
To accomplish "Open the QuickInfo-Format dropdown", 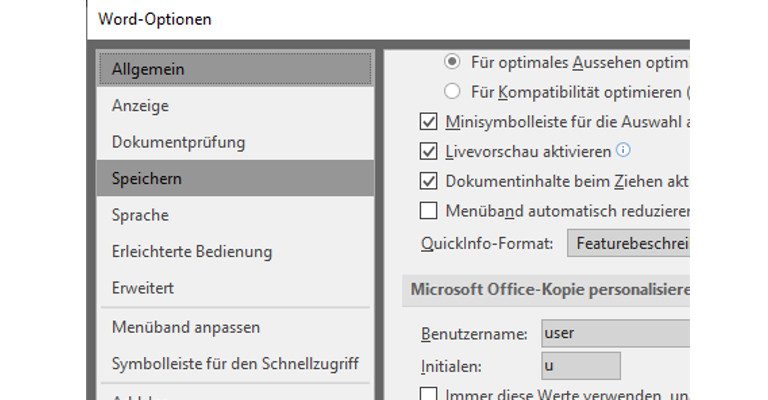I will pos(628,243).
